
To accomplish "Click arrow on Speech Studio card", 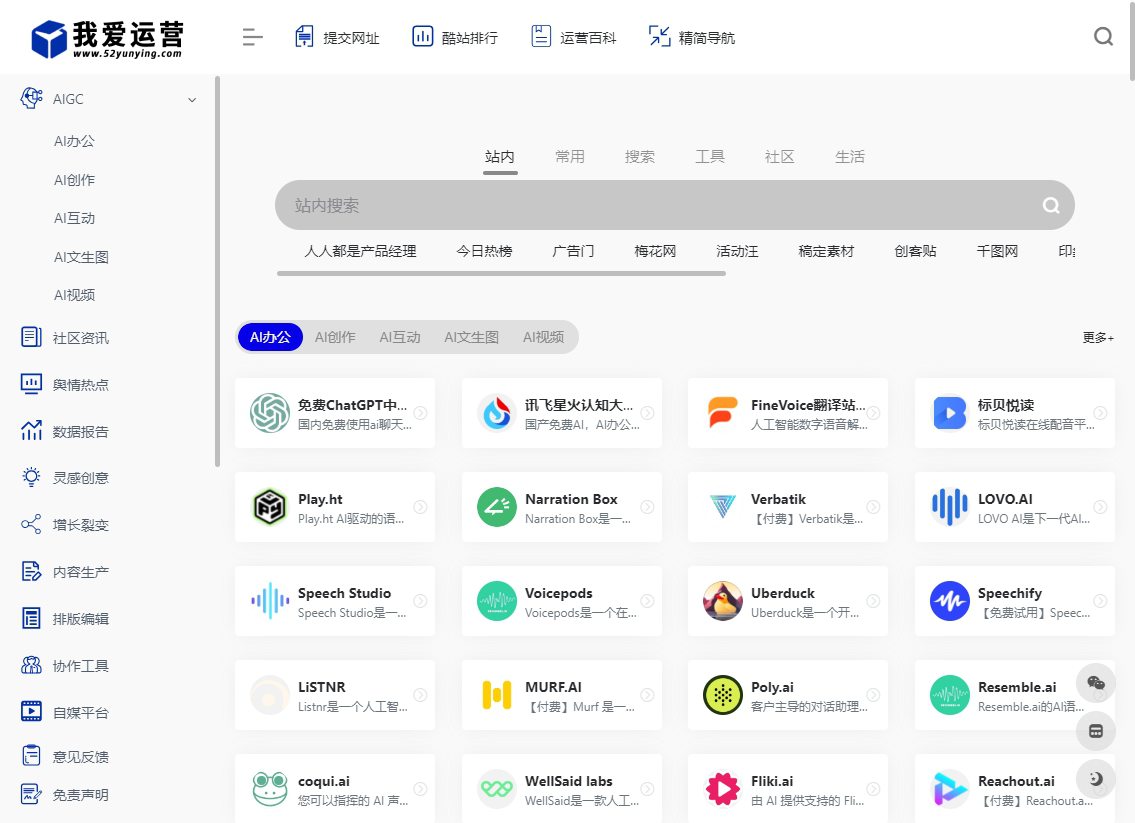I will click(x=420, y=601).
